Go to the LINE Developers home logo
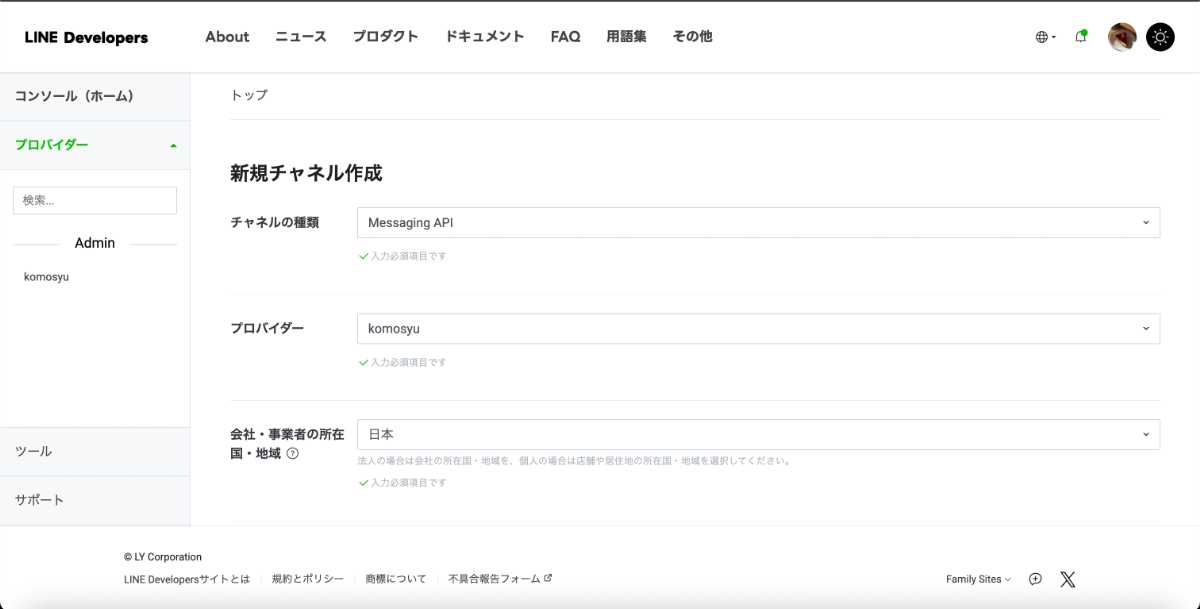 click(x=86, y=37)
